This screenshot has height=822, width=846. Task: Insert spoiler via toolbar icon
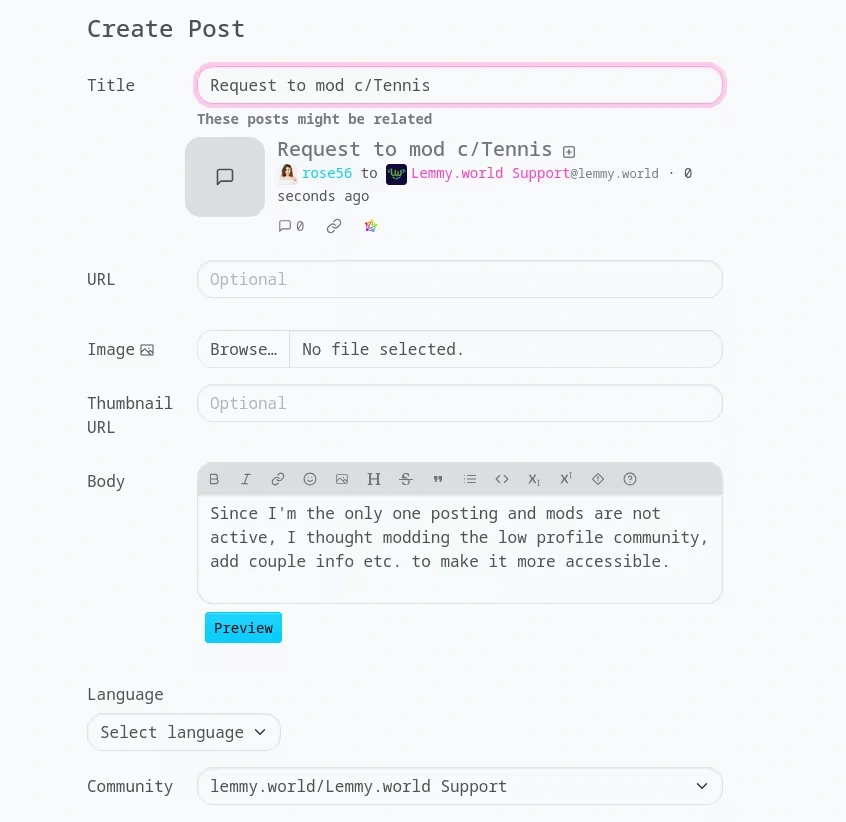pos(598,479)
